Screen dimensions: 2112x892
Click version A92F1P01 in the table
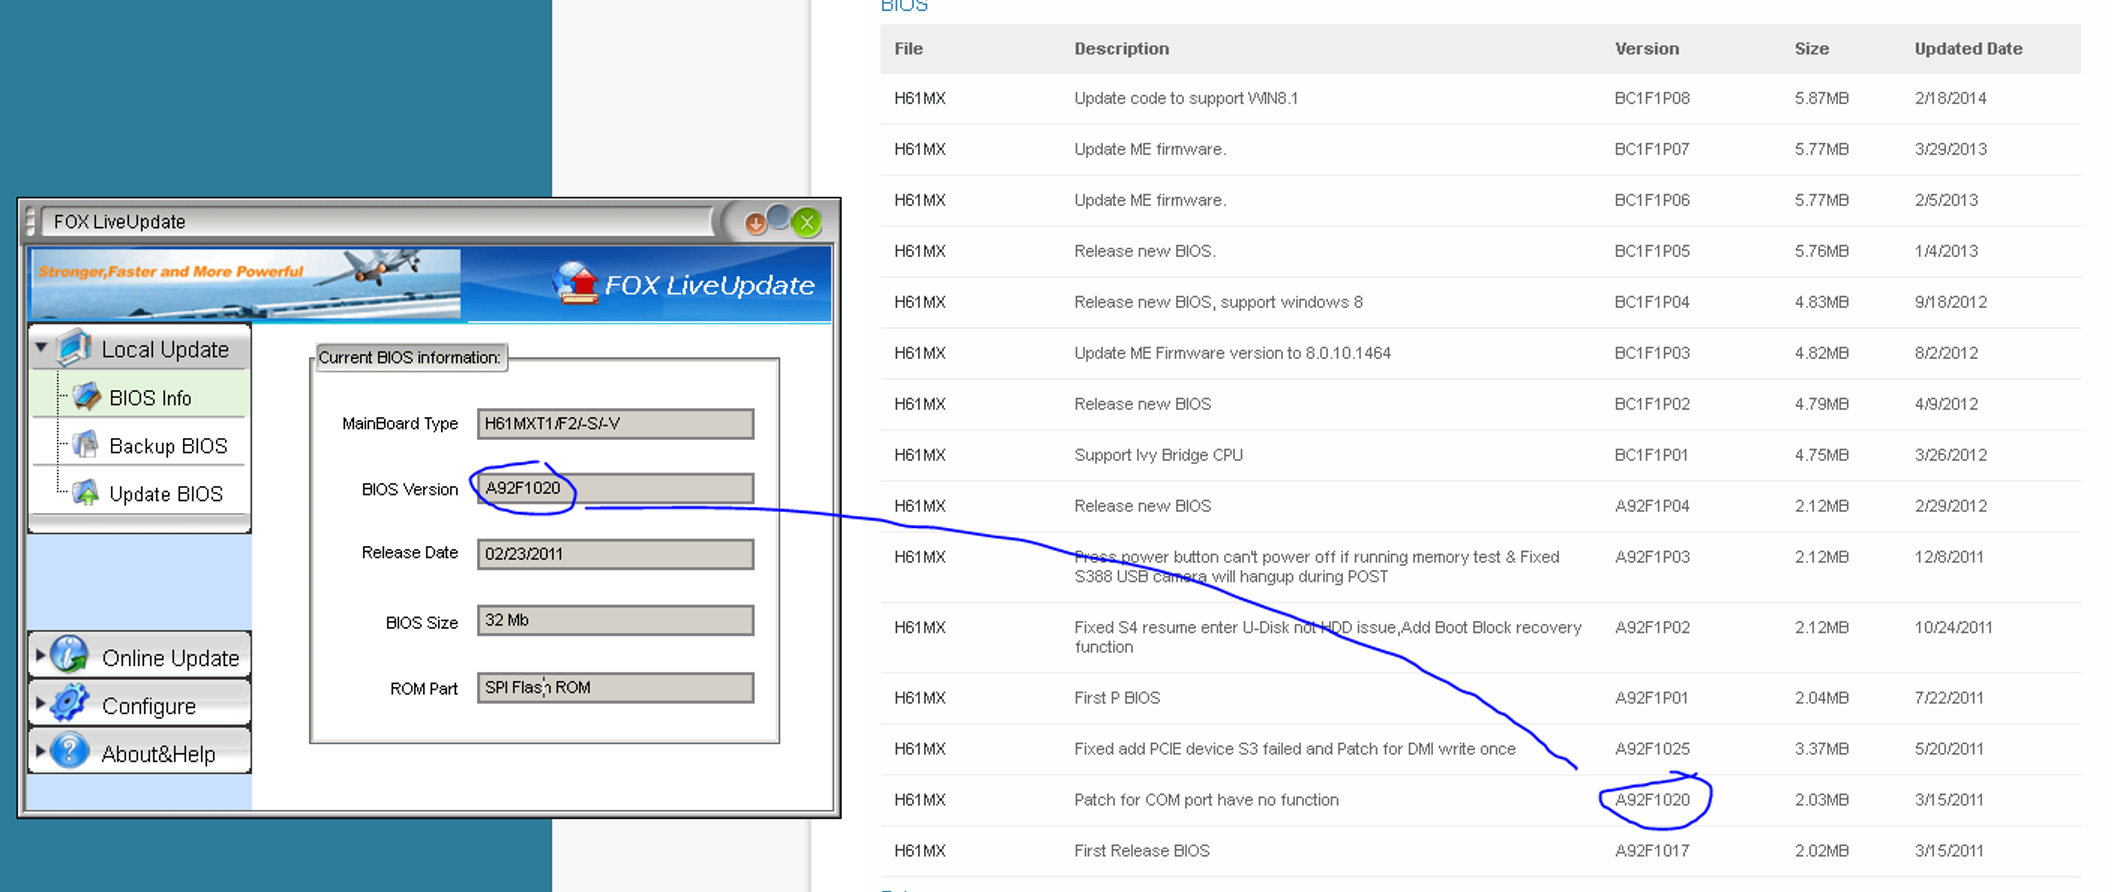click(1651, 698)
